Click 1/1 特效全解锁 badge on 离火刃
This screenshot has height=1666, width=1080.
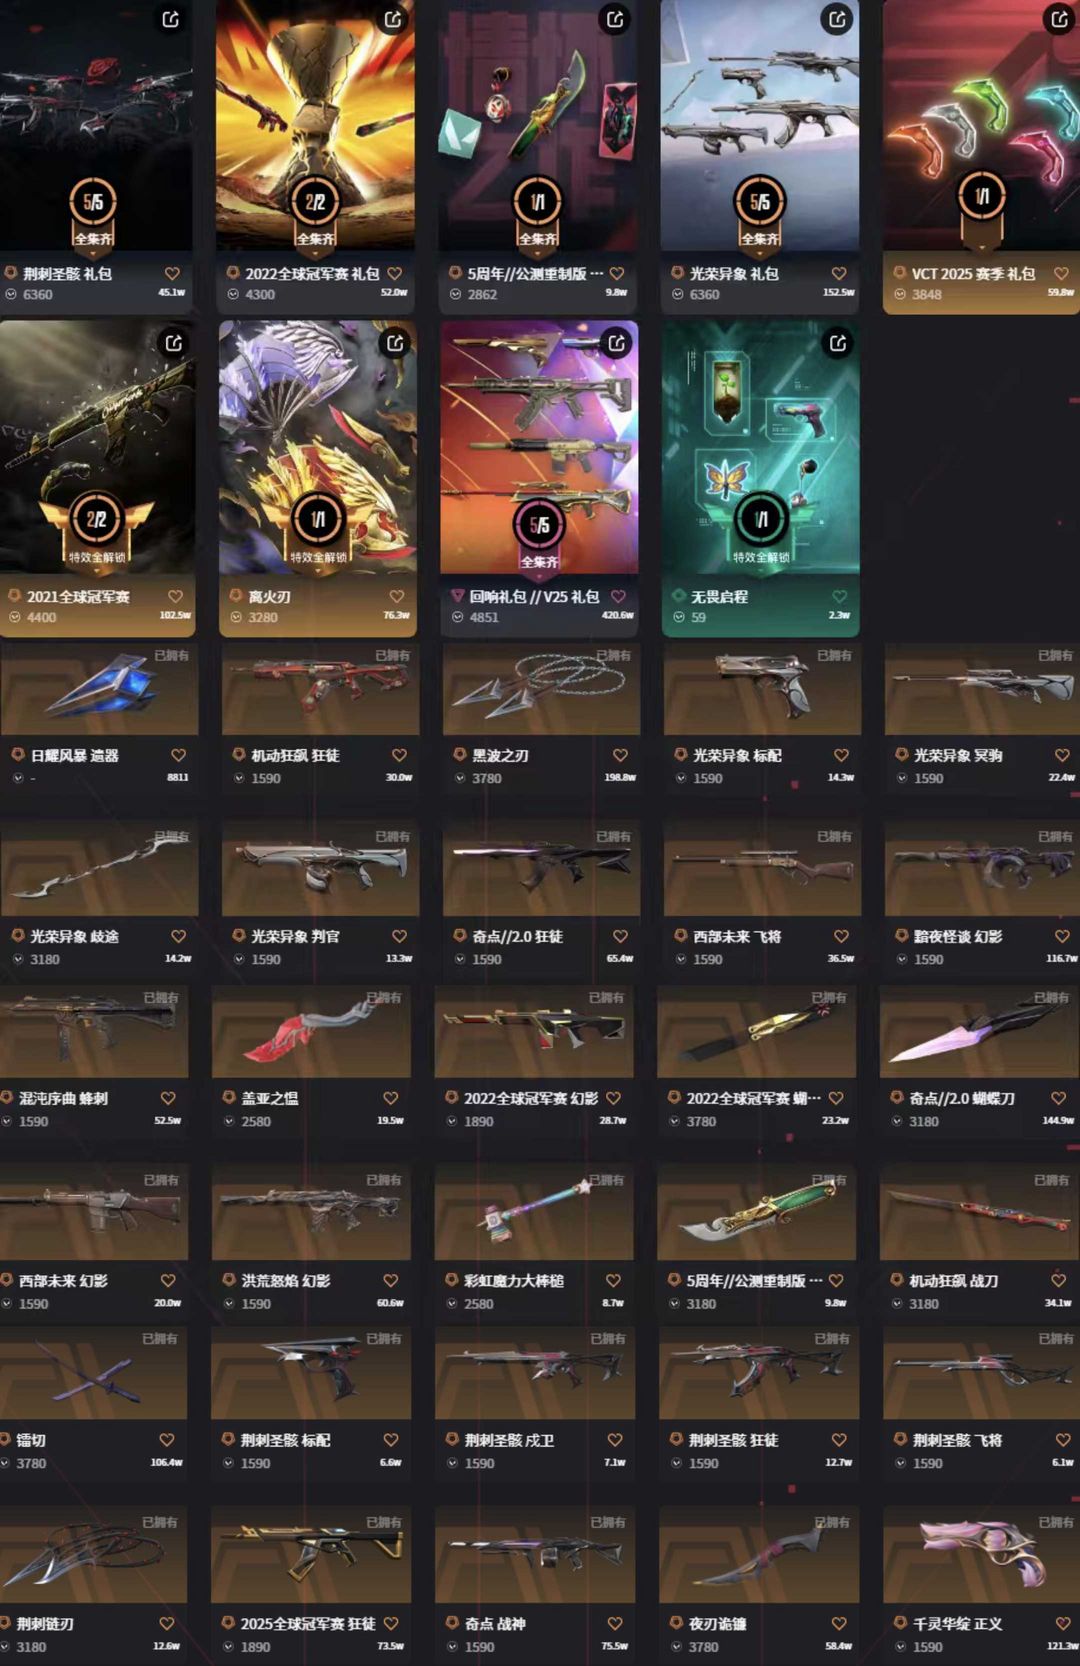(x=318, y=529)
